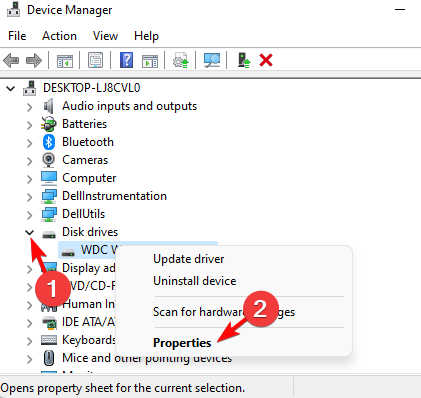Expand the DellInstrumentation category
421x398 pixels.
[x=30, y=197]
